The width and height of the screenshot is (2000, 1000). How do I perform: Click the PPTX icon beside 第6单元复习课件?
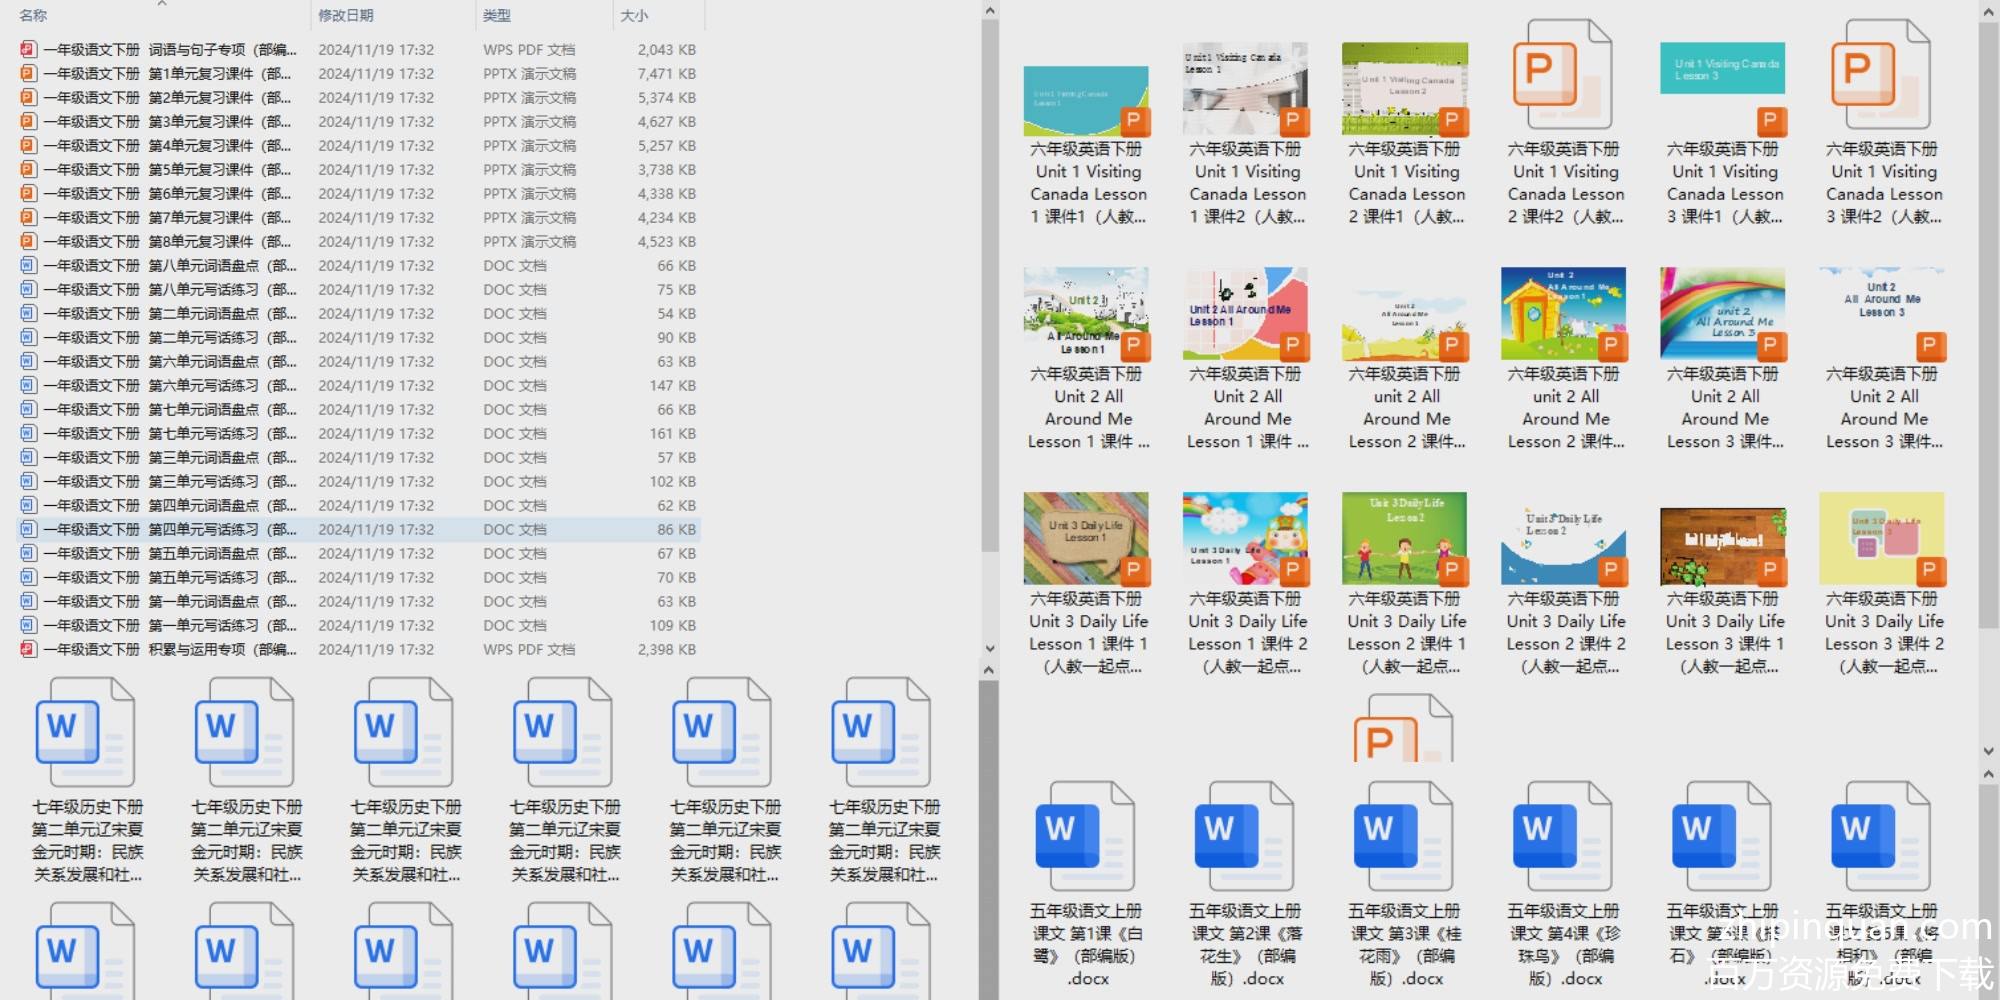pyautogui.click(x=28, y=193)
